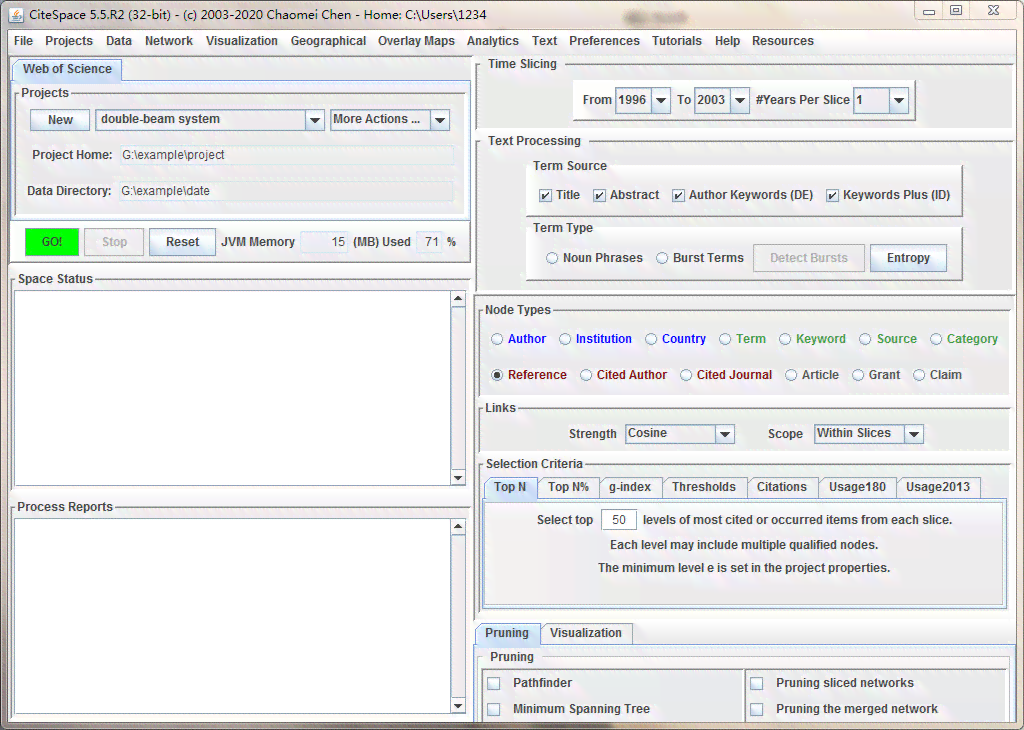Select Grant node type
The image size is (1024, 730).
point(858,375)
